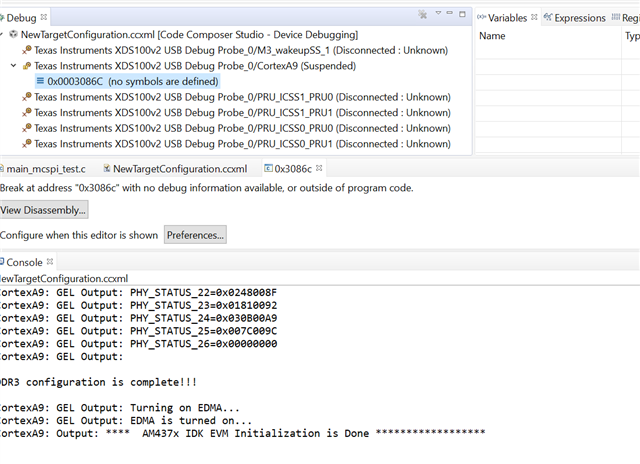Image resolution: width=640 pixels, height=464 pixels.
Task: Collapse the NewTargetConfiguration.ccxml tree node
Action: click(x=2, y=34)
